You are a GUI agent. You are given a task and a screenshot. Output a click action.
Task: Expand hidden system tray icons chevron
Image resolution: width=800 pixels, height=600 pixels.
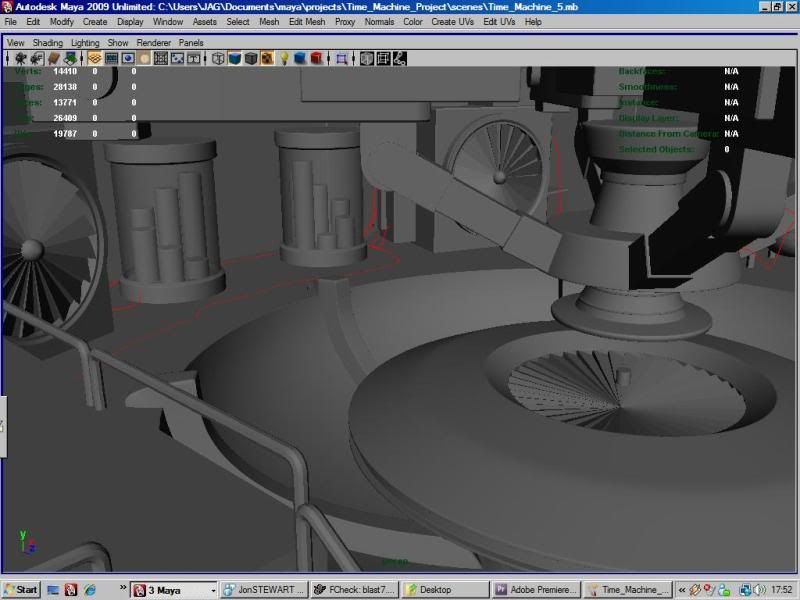click(682, 590)
